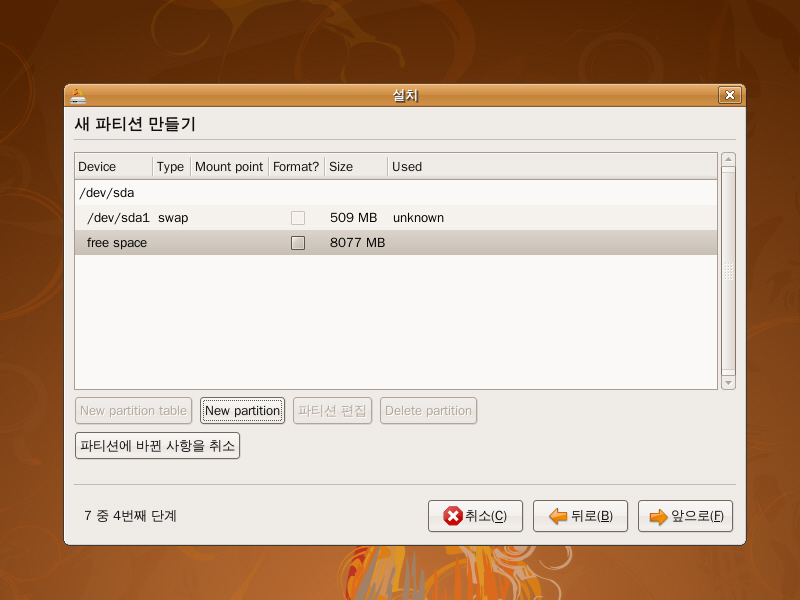Click the New partition button

coord(242,411)
